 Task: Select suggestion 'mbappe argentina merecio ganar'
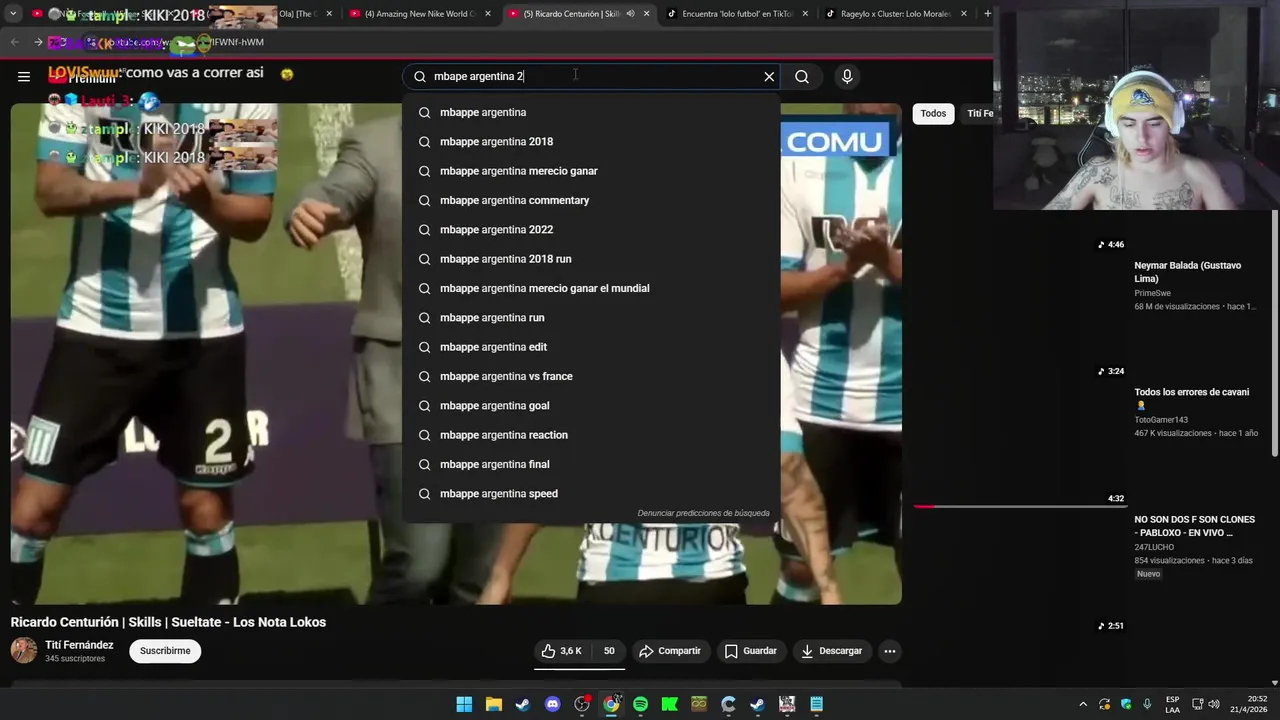(x=591, y=171)
